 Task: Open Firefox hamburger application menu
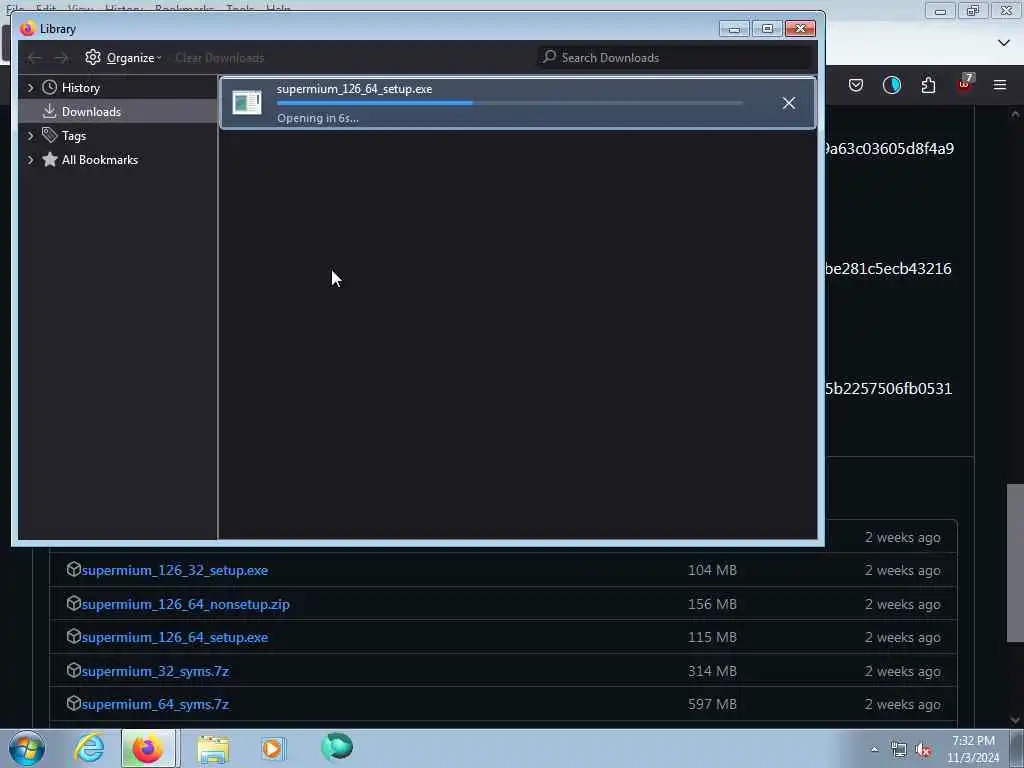pyautogui.click(x=1000, y=86)
